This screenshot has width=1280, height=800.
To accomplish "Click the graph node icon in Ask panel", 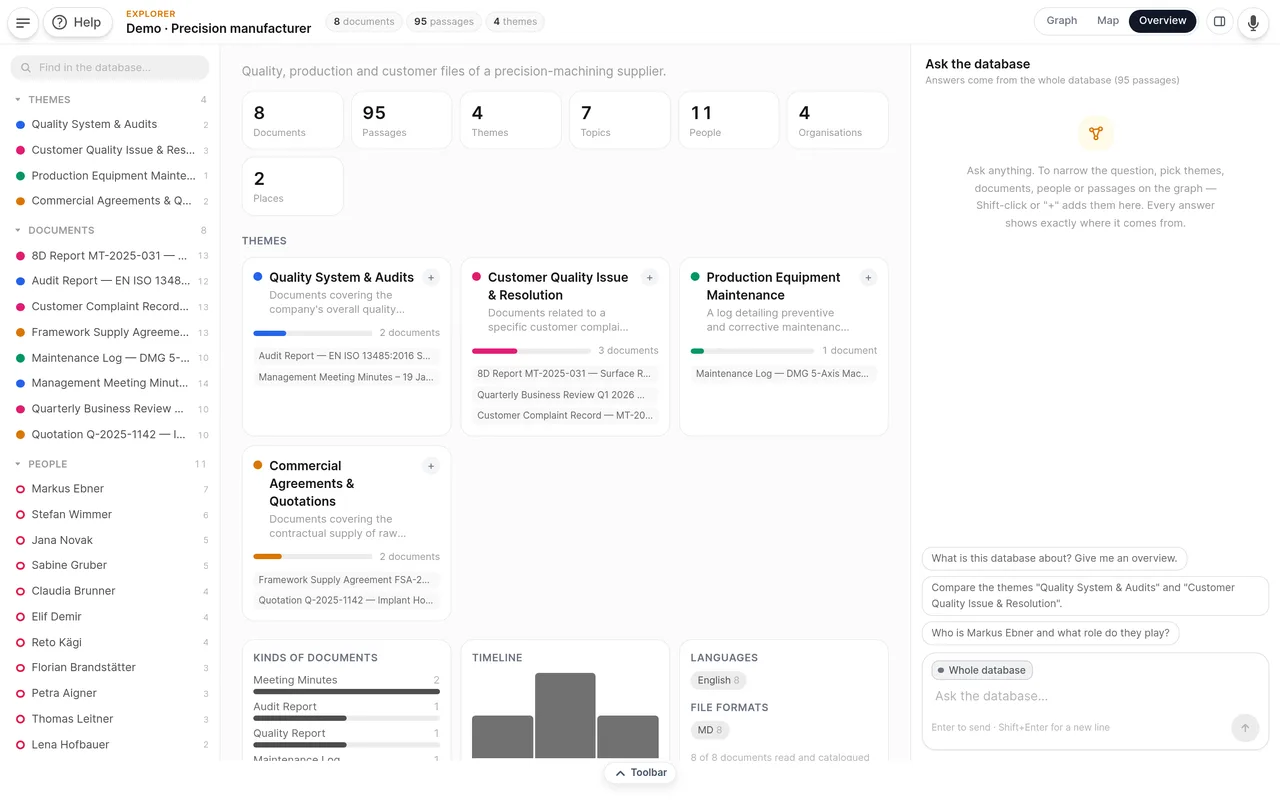I will point(1095,133).
